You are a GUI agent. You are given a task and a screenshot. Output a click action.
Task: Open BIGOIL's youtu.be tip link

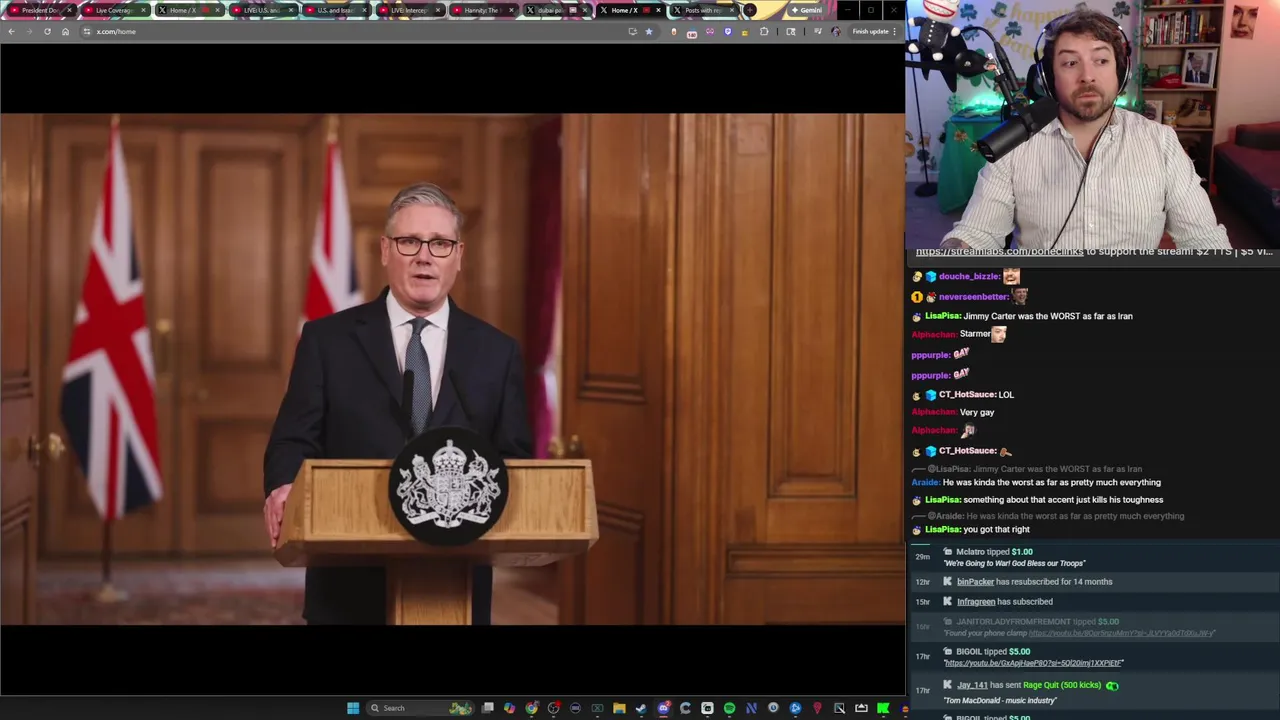tap(1034, 663)
